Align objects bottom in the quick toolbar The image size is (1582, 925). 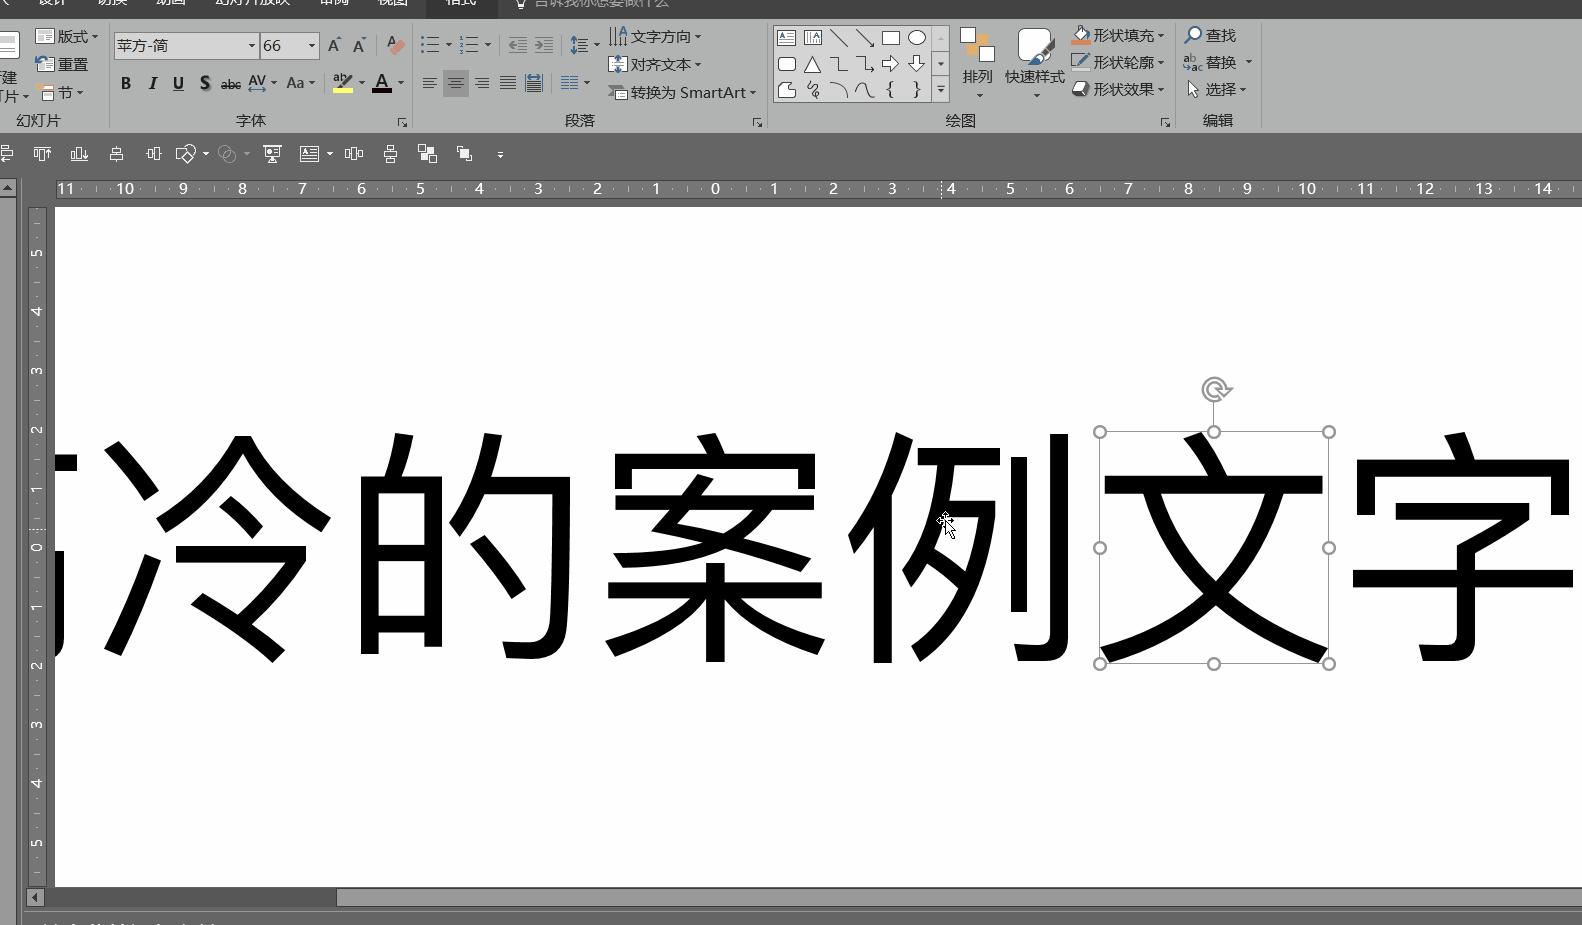[79, 154]
